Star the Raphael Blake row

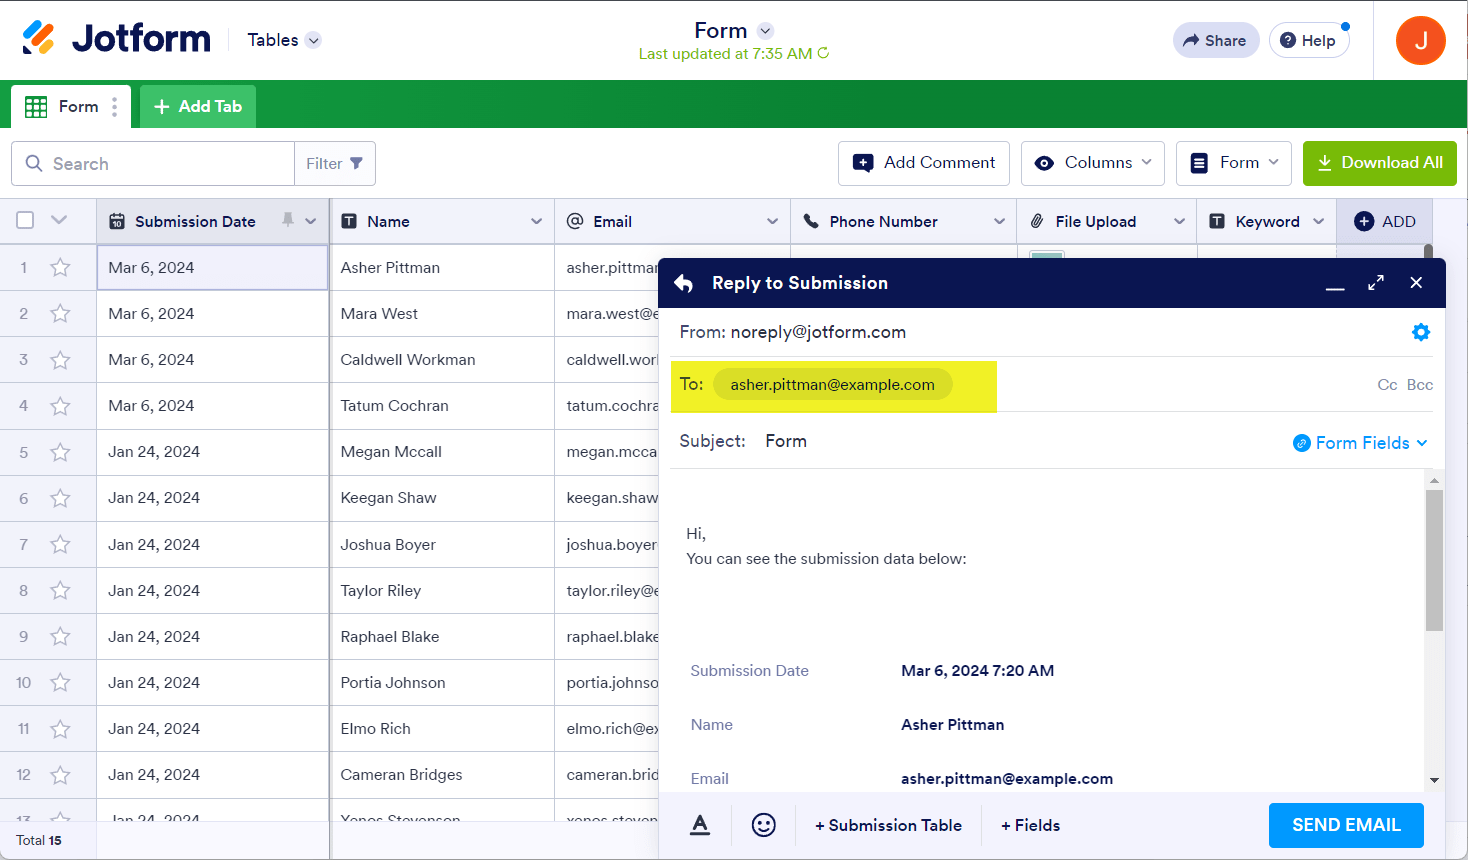click(x=61, y=637)
